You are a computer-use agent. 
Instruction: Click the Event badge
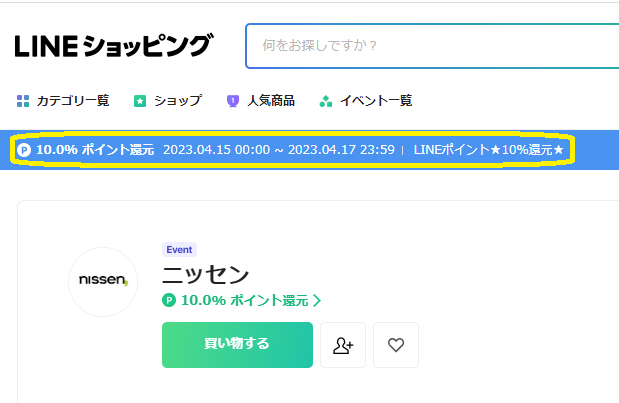click(179, 250)
